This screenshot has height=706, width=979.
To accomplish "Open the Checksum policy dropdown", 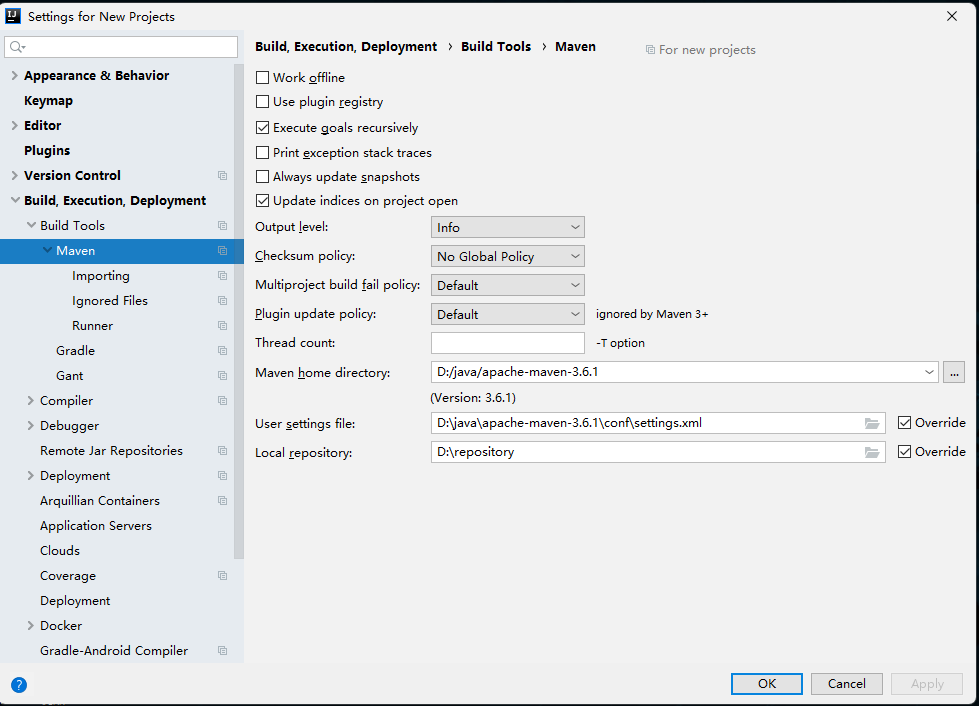I will pos(508,256).
